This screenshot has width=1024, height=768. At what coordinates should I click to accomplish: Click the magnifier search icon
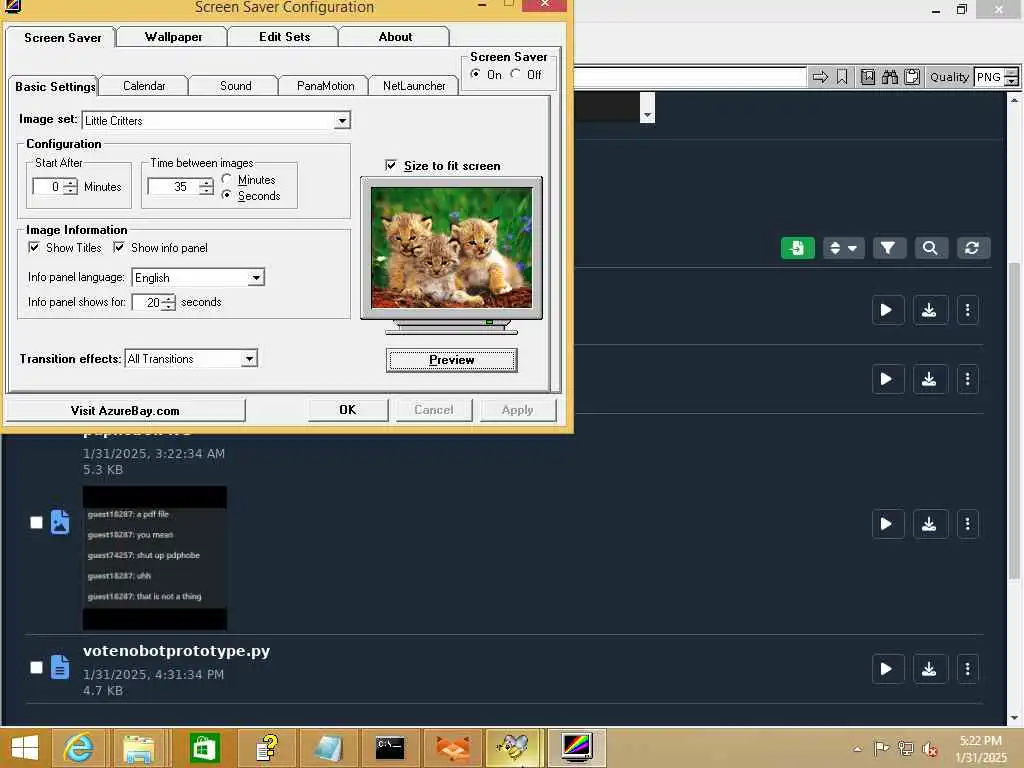click(930, 248)
